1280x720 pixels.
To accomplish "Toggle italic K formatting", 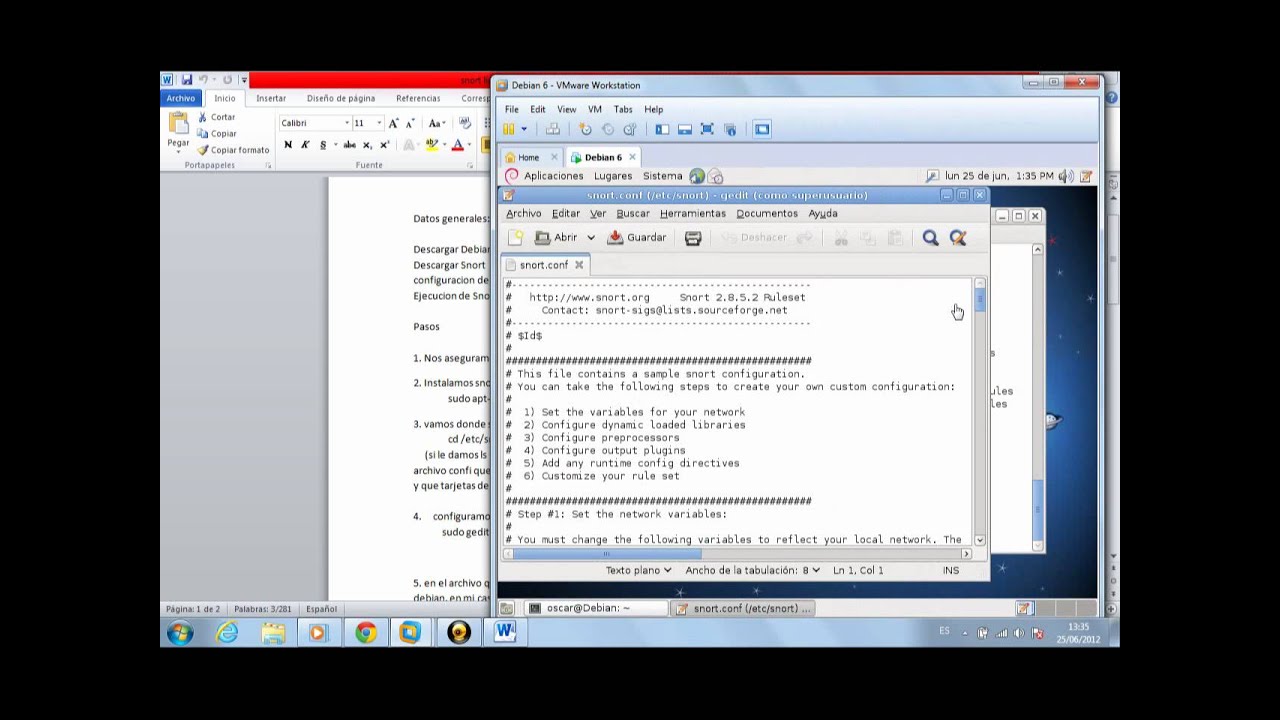I will click(305, 145).
